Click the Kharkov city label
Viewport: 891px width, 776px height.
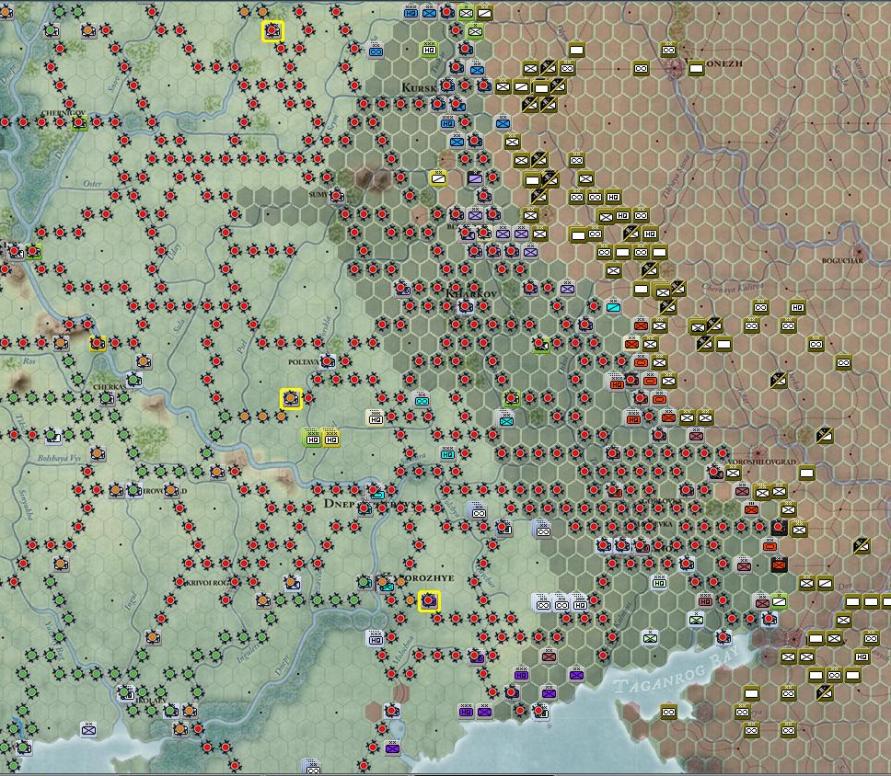pos(471,294)
